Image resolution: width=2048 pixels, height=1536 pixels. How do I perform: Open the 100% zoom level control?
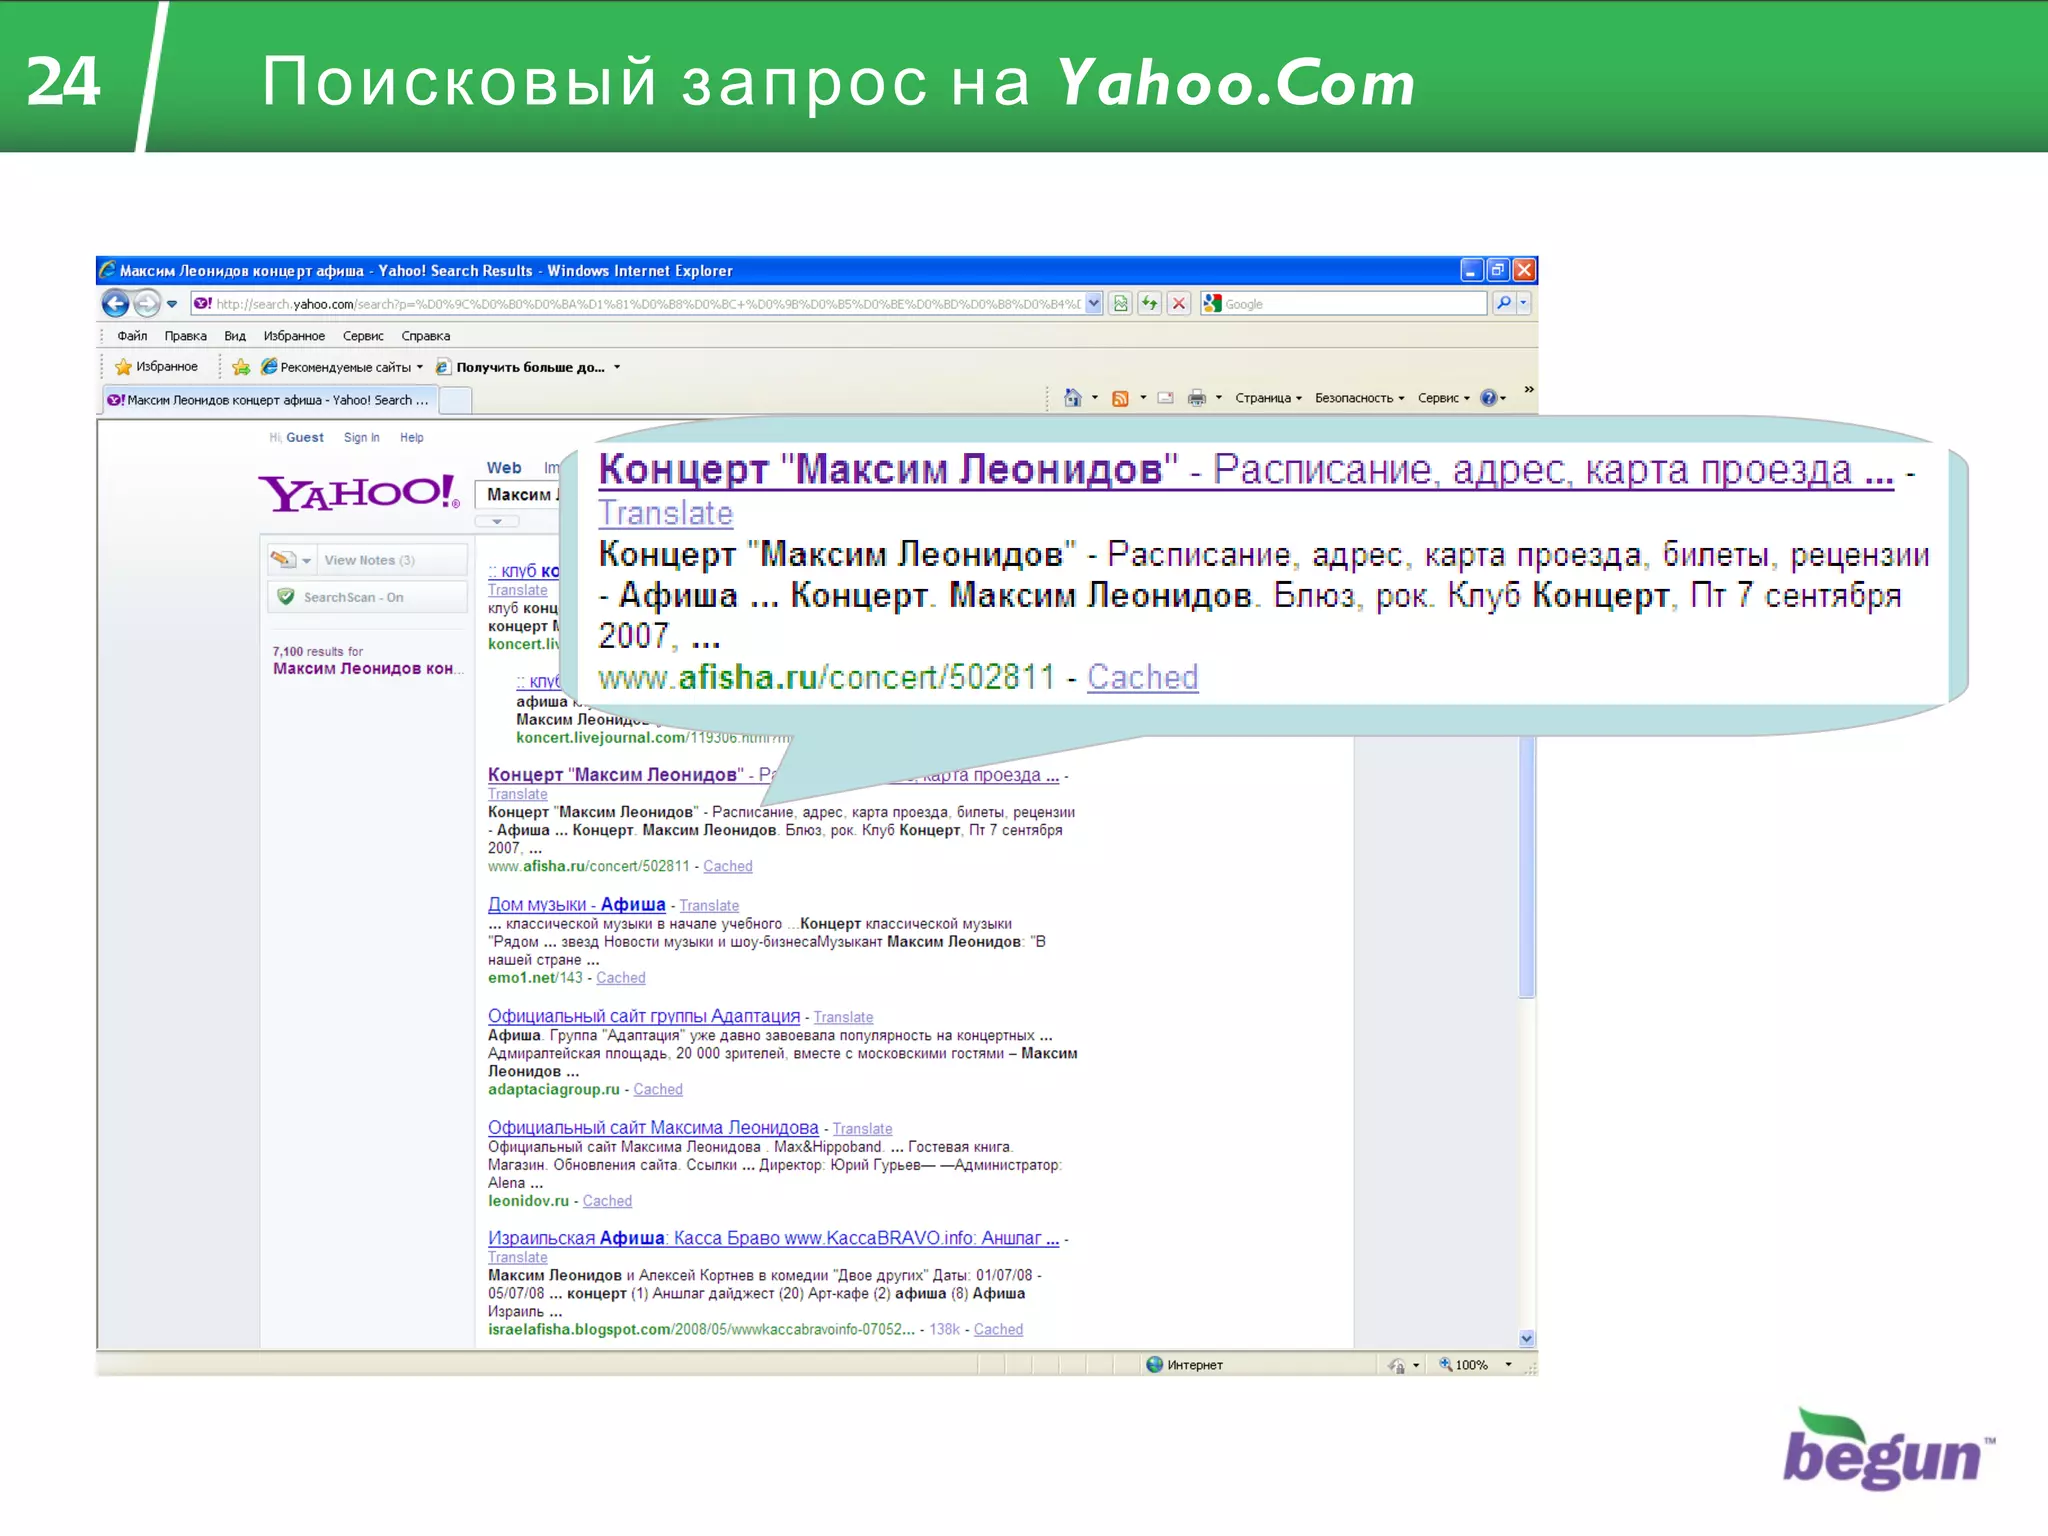[1473, 1365]
